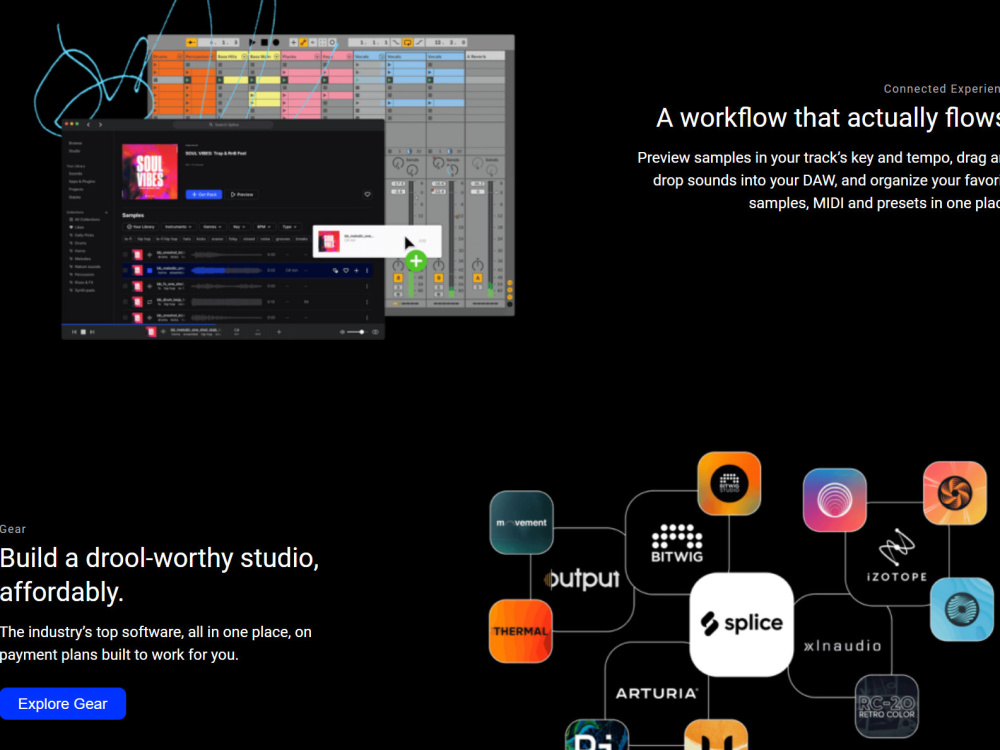Click the orange-red swirl plugin tile
Viewport: 1000px width, 750px height.
pyautogui.click(x=955, y=493)
